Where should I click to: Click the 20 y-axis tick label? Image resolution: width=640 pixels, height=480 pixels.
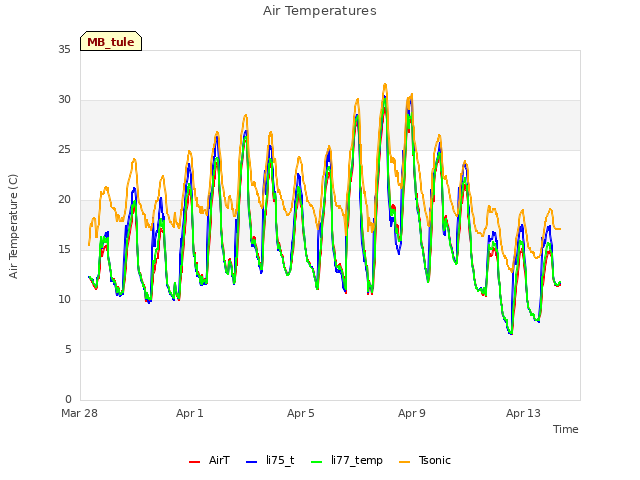click(x=64, y=200)
